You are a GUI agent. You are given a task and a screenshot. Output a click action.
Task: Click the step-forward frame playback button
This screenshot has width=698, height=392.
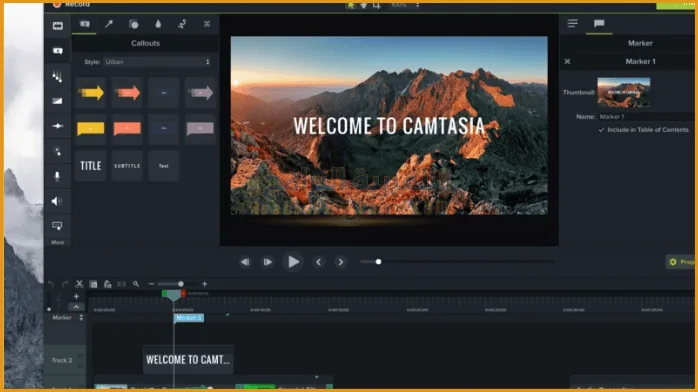tap(268, 262)
